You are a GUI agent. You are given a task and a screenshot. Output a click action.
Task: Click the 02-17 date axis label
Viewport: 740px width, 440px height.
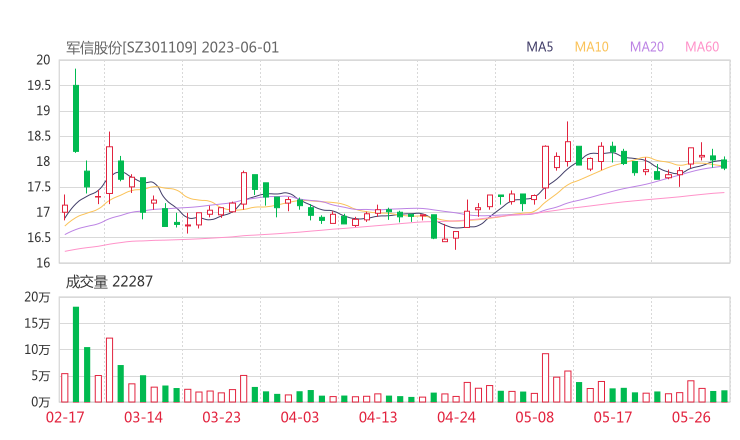[65, 417]
